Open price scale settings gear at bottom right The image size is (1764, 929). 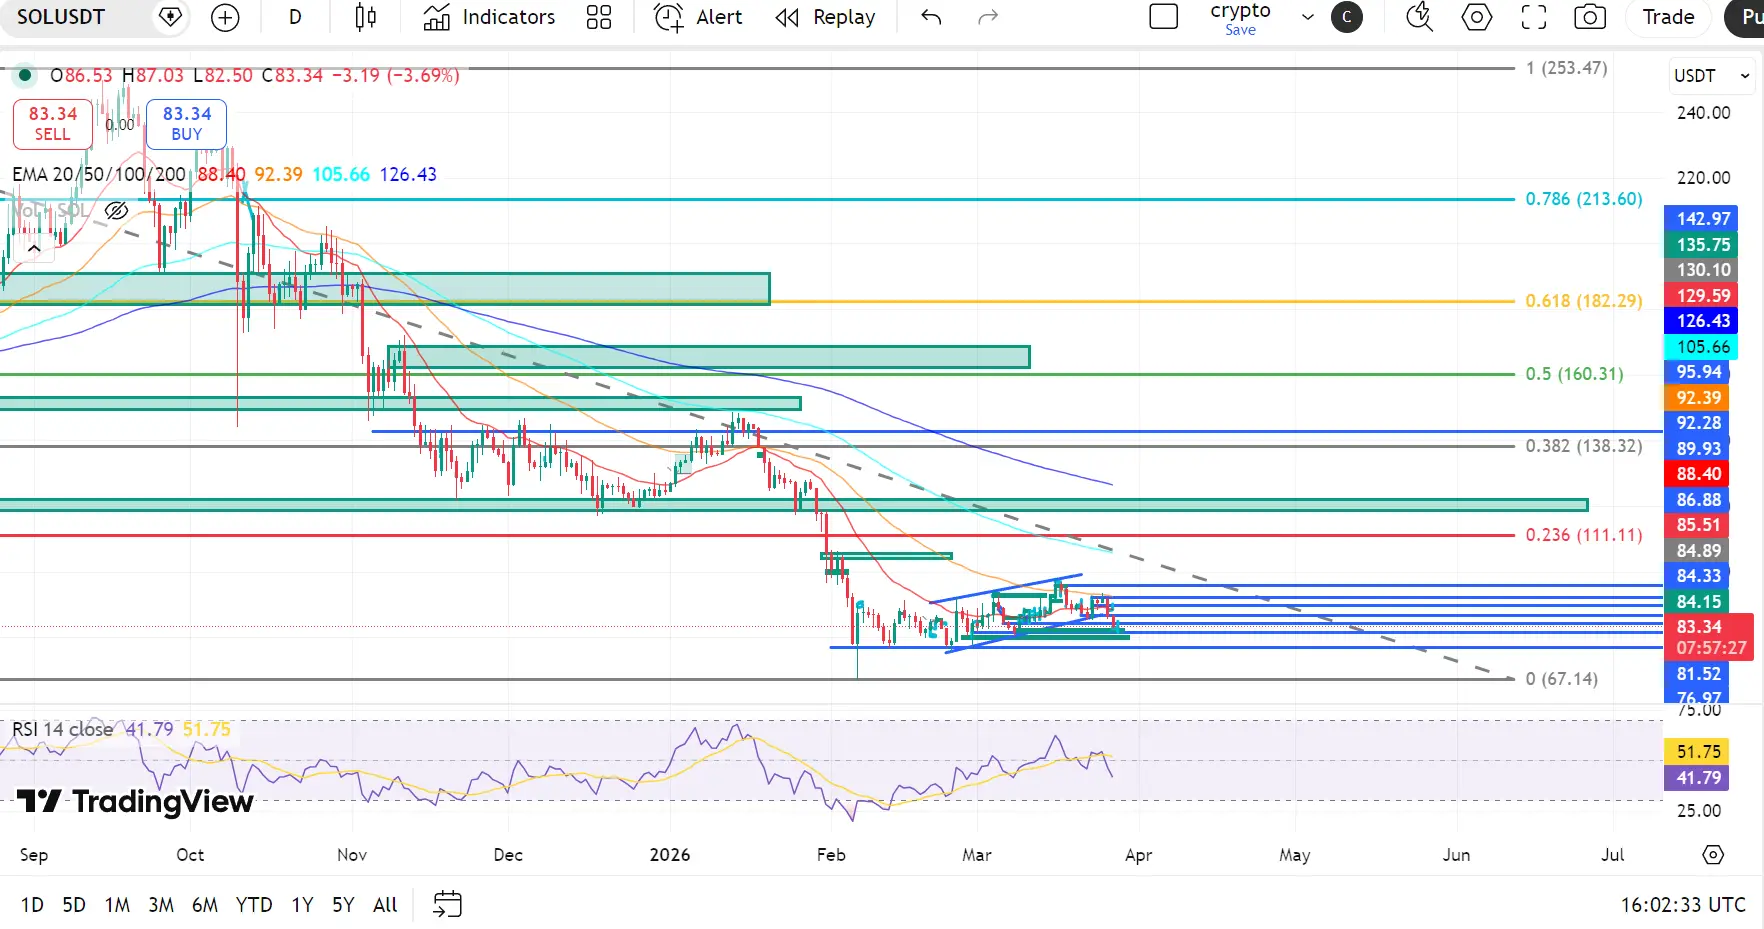1713,855
